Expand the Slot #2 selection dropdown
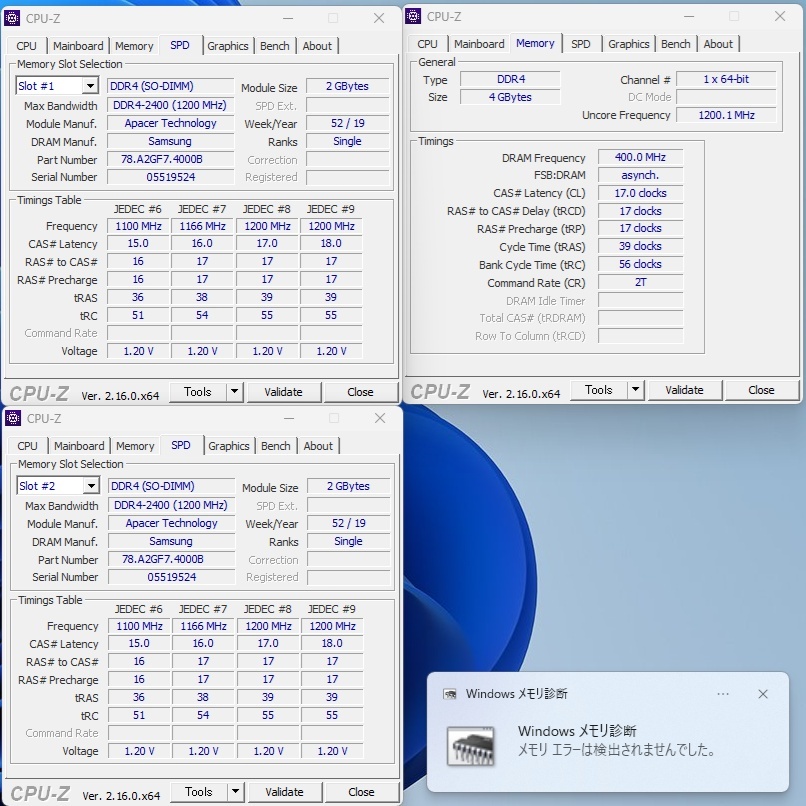This screenshot has height=806, width=806. pyautogui.click(x=91, y=486)
